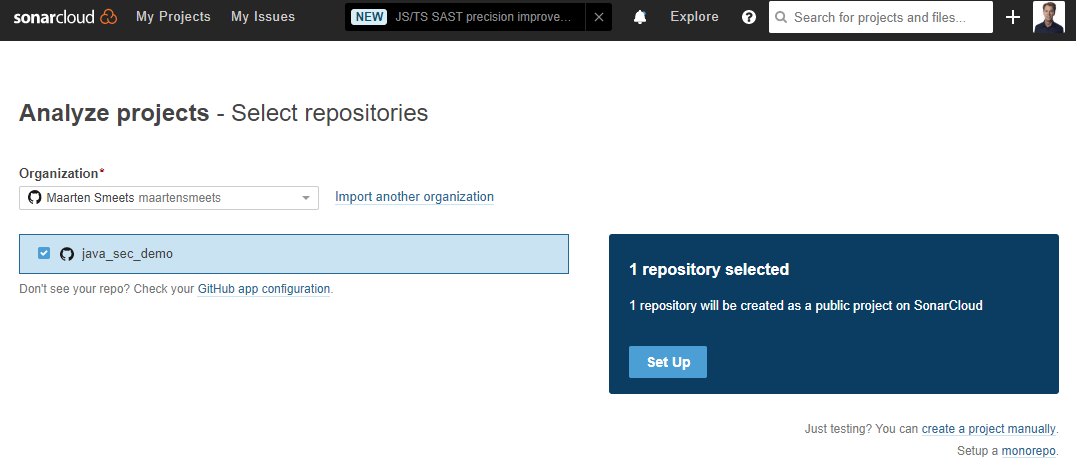The image size is (1076, 467).
Task: Click the GitHub icon beside java_sec_demo
Action: 67,254
